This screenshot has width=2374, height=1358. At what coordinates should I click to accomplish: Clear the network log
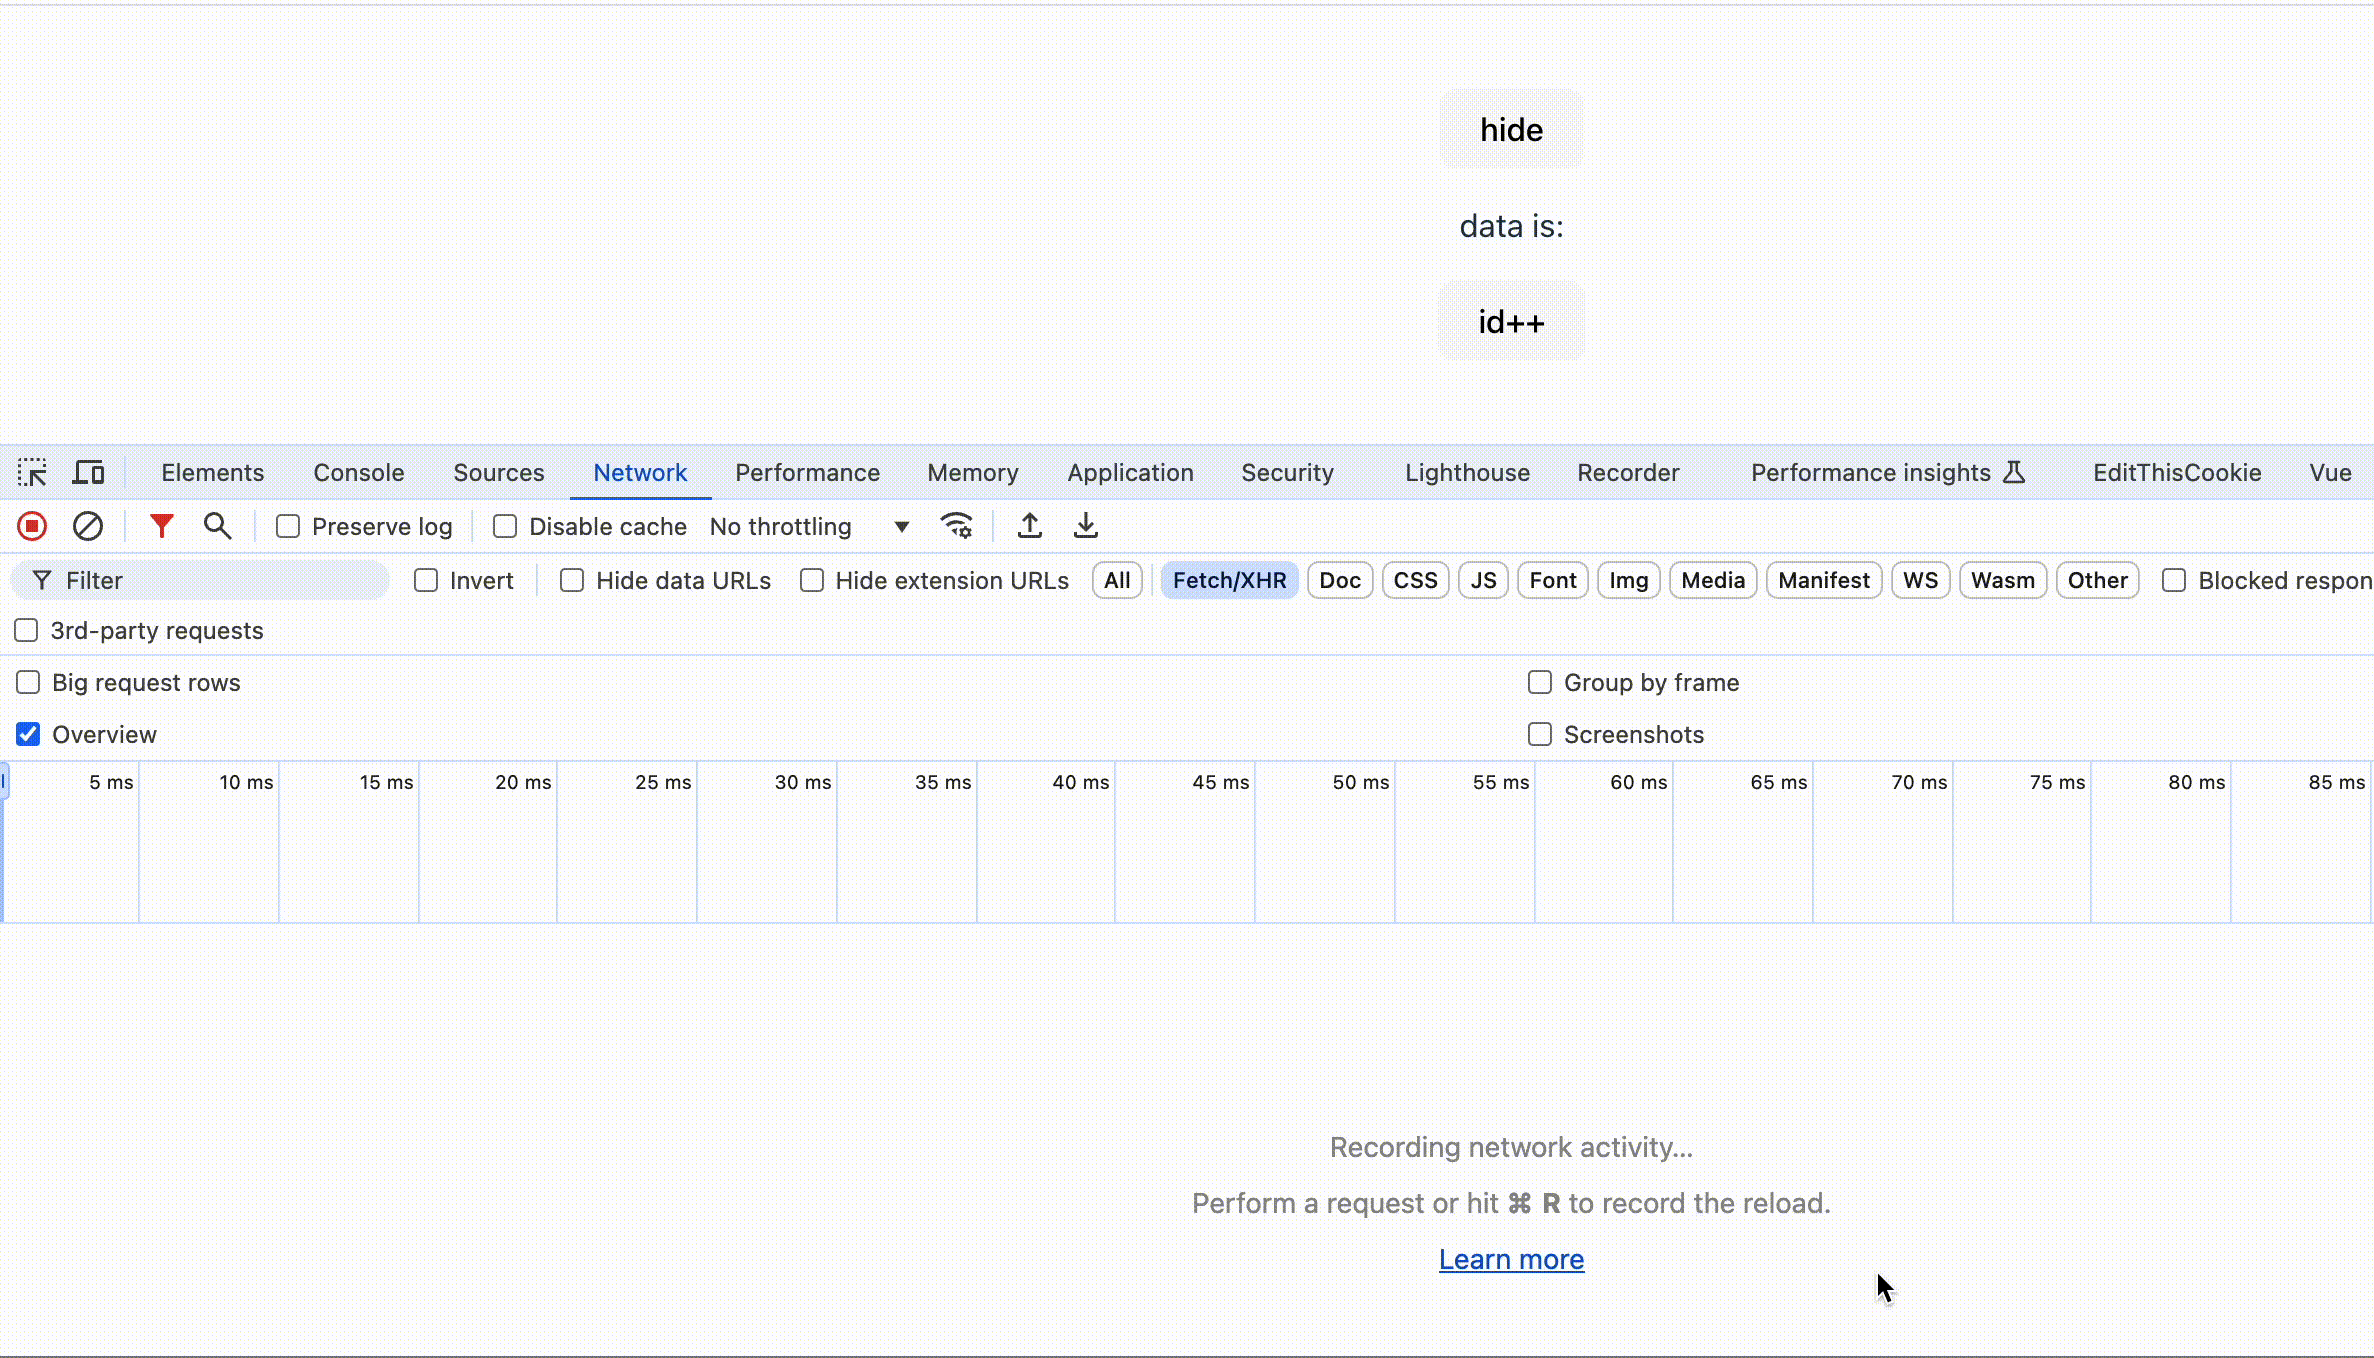click(88, 526)
